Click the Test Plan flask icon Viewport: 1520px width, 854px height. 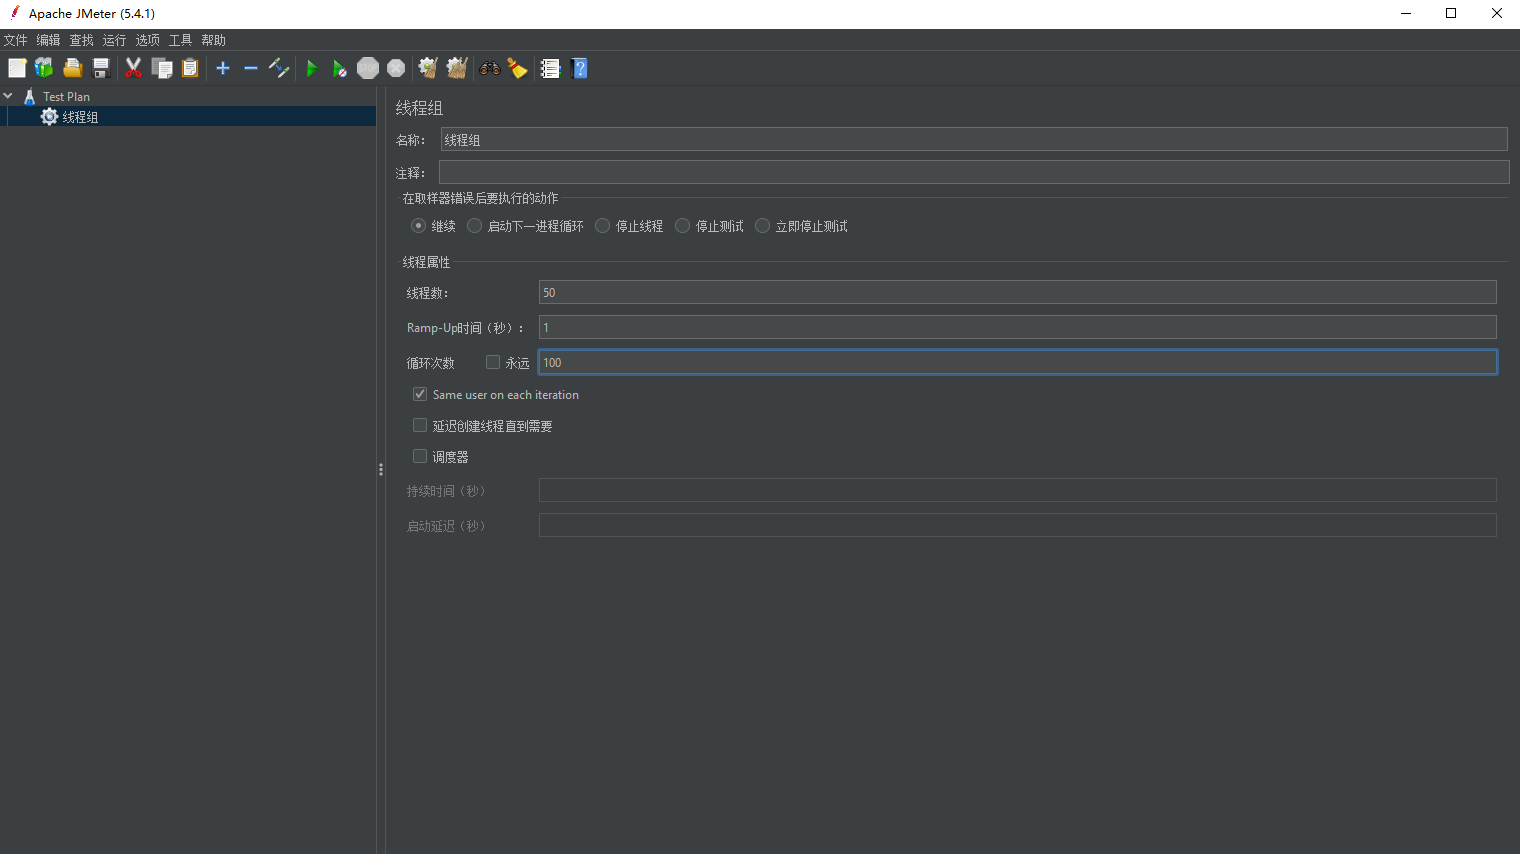30,96
